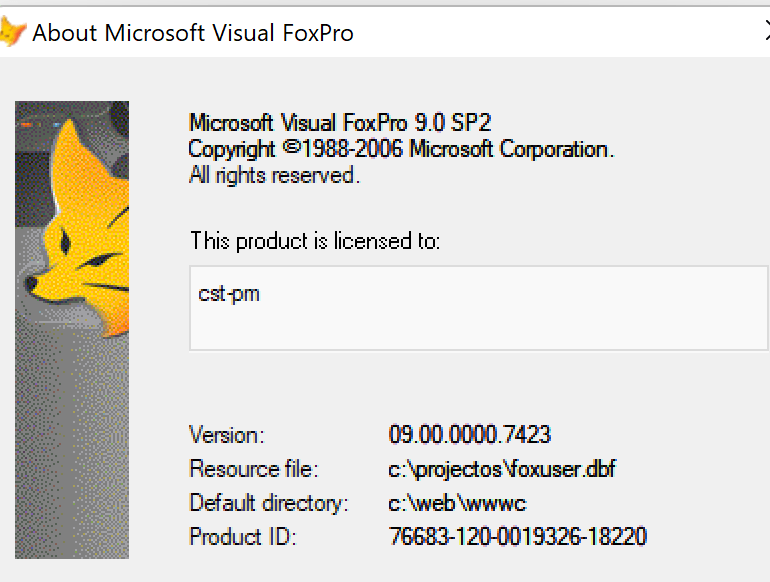Click the 'About Microsoft Visual FoxPro' title text
Screen dimensions: 770x582
coord(193,33)
